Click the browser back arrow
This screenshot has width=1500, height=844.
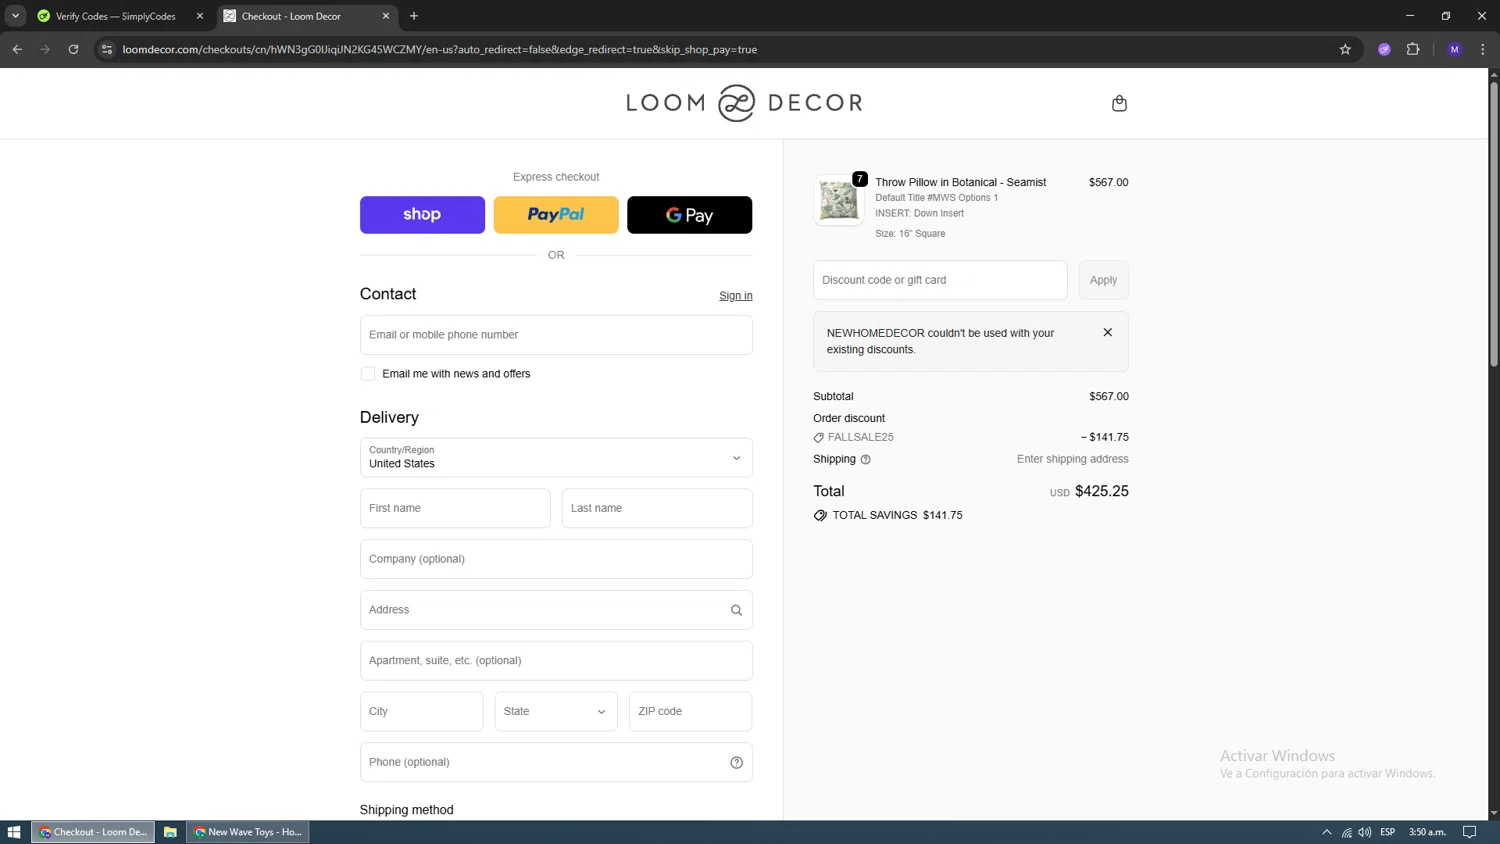17,49
